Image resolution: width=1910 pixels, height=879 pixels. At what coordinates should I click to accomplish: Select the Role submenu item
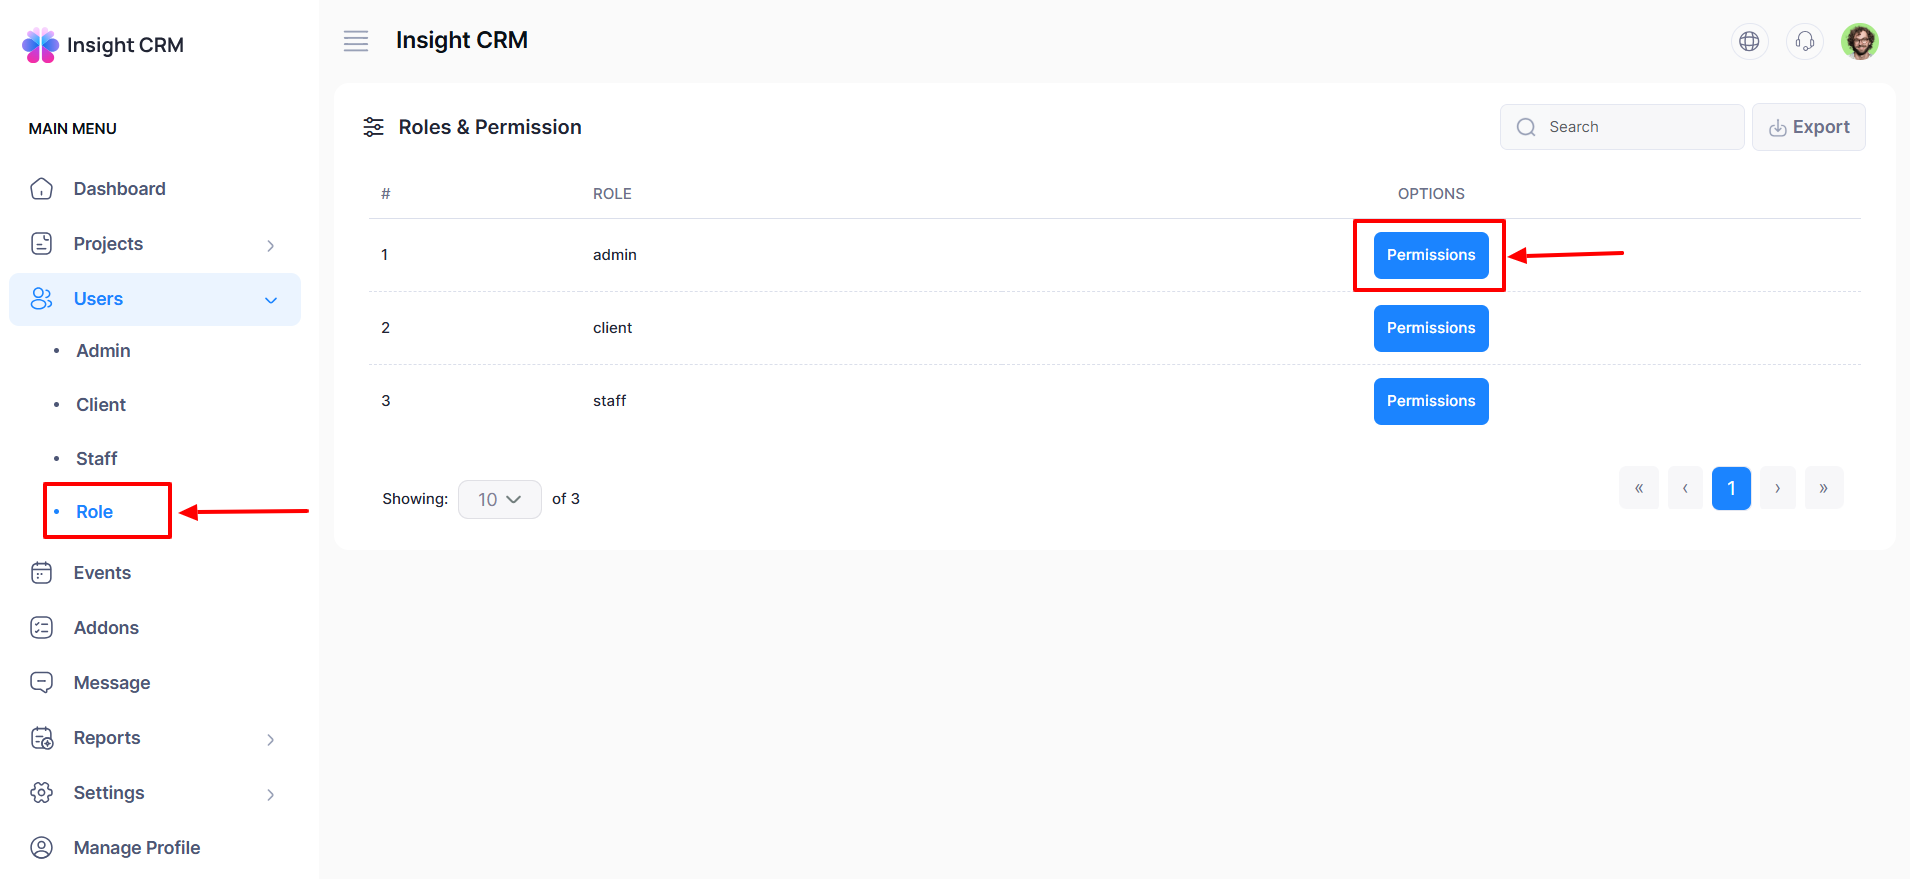click(x=94, y=512)
